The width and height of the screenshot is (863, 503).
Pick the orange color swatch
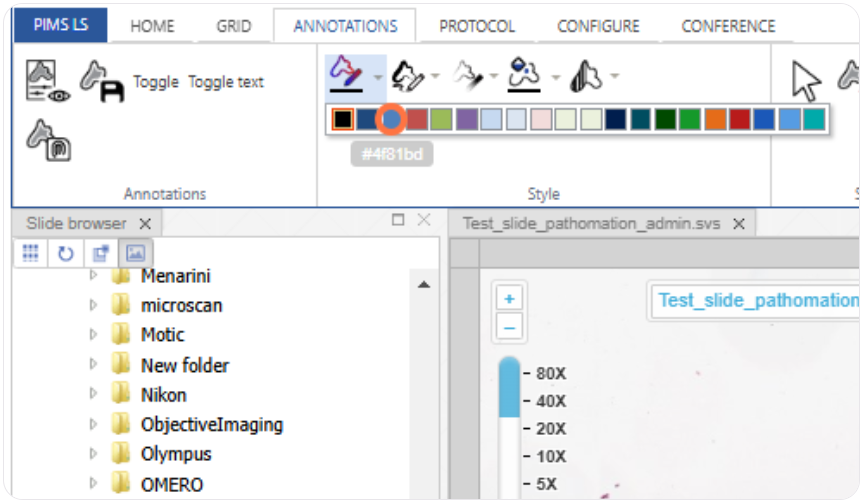tap(715, 120)
